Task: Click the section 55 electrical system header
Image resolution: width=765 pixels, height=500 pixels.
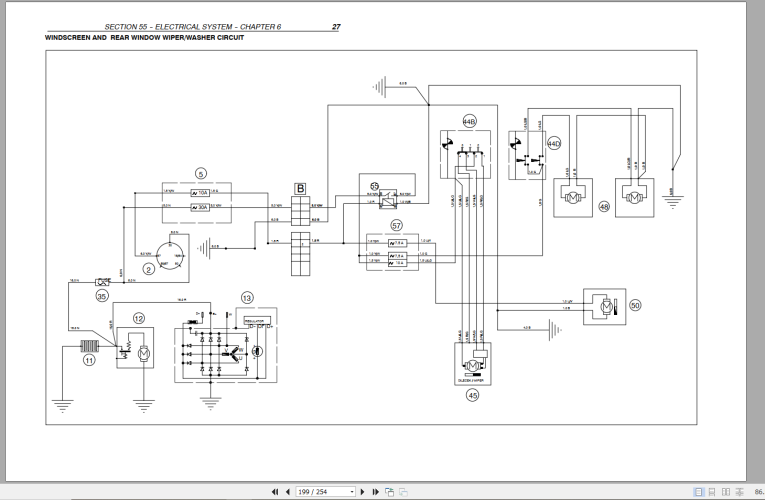Action: click(x=192, y=27)
